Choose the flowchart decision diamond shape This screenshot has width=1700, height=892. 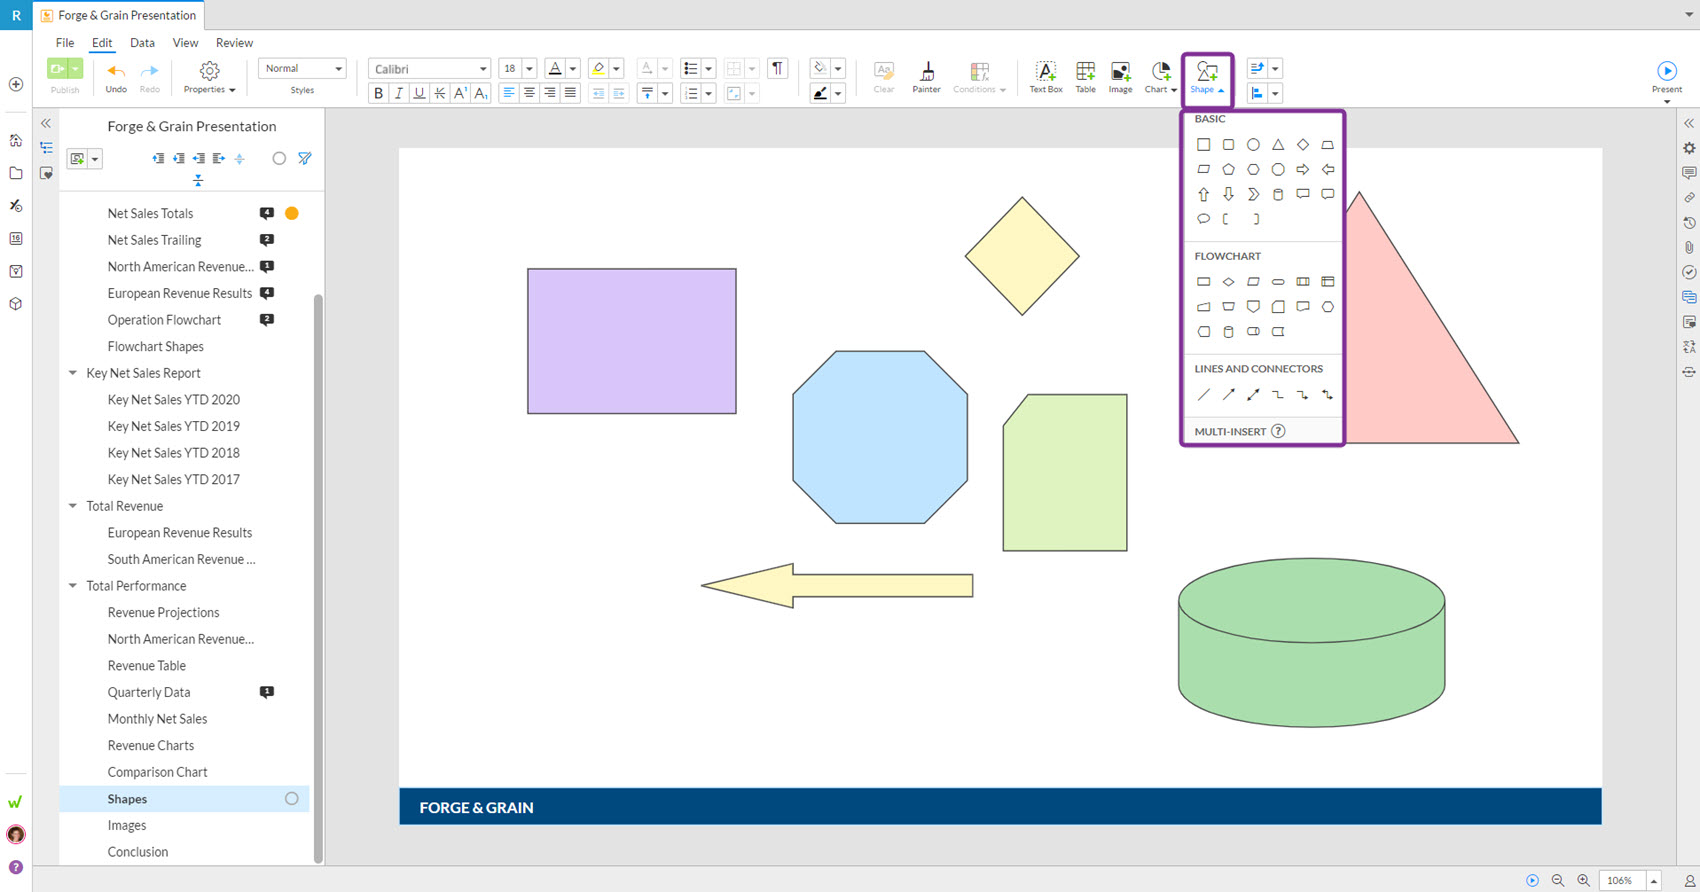tap(1228, 282)
